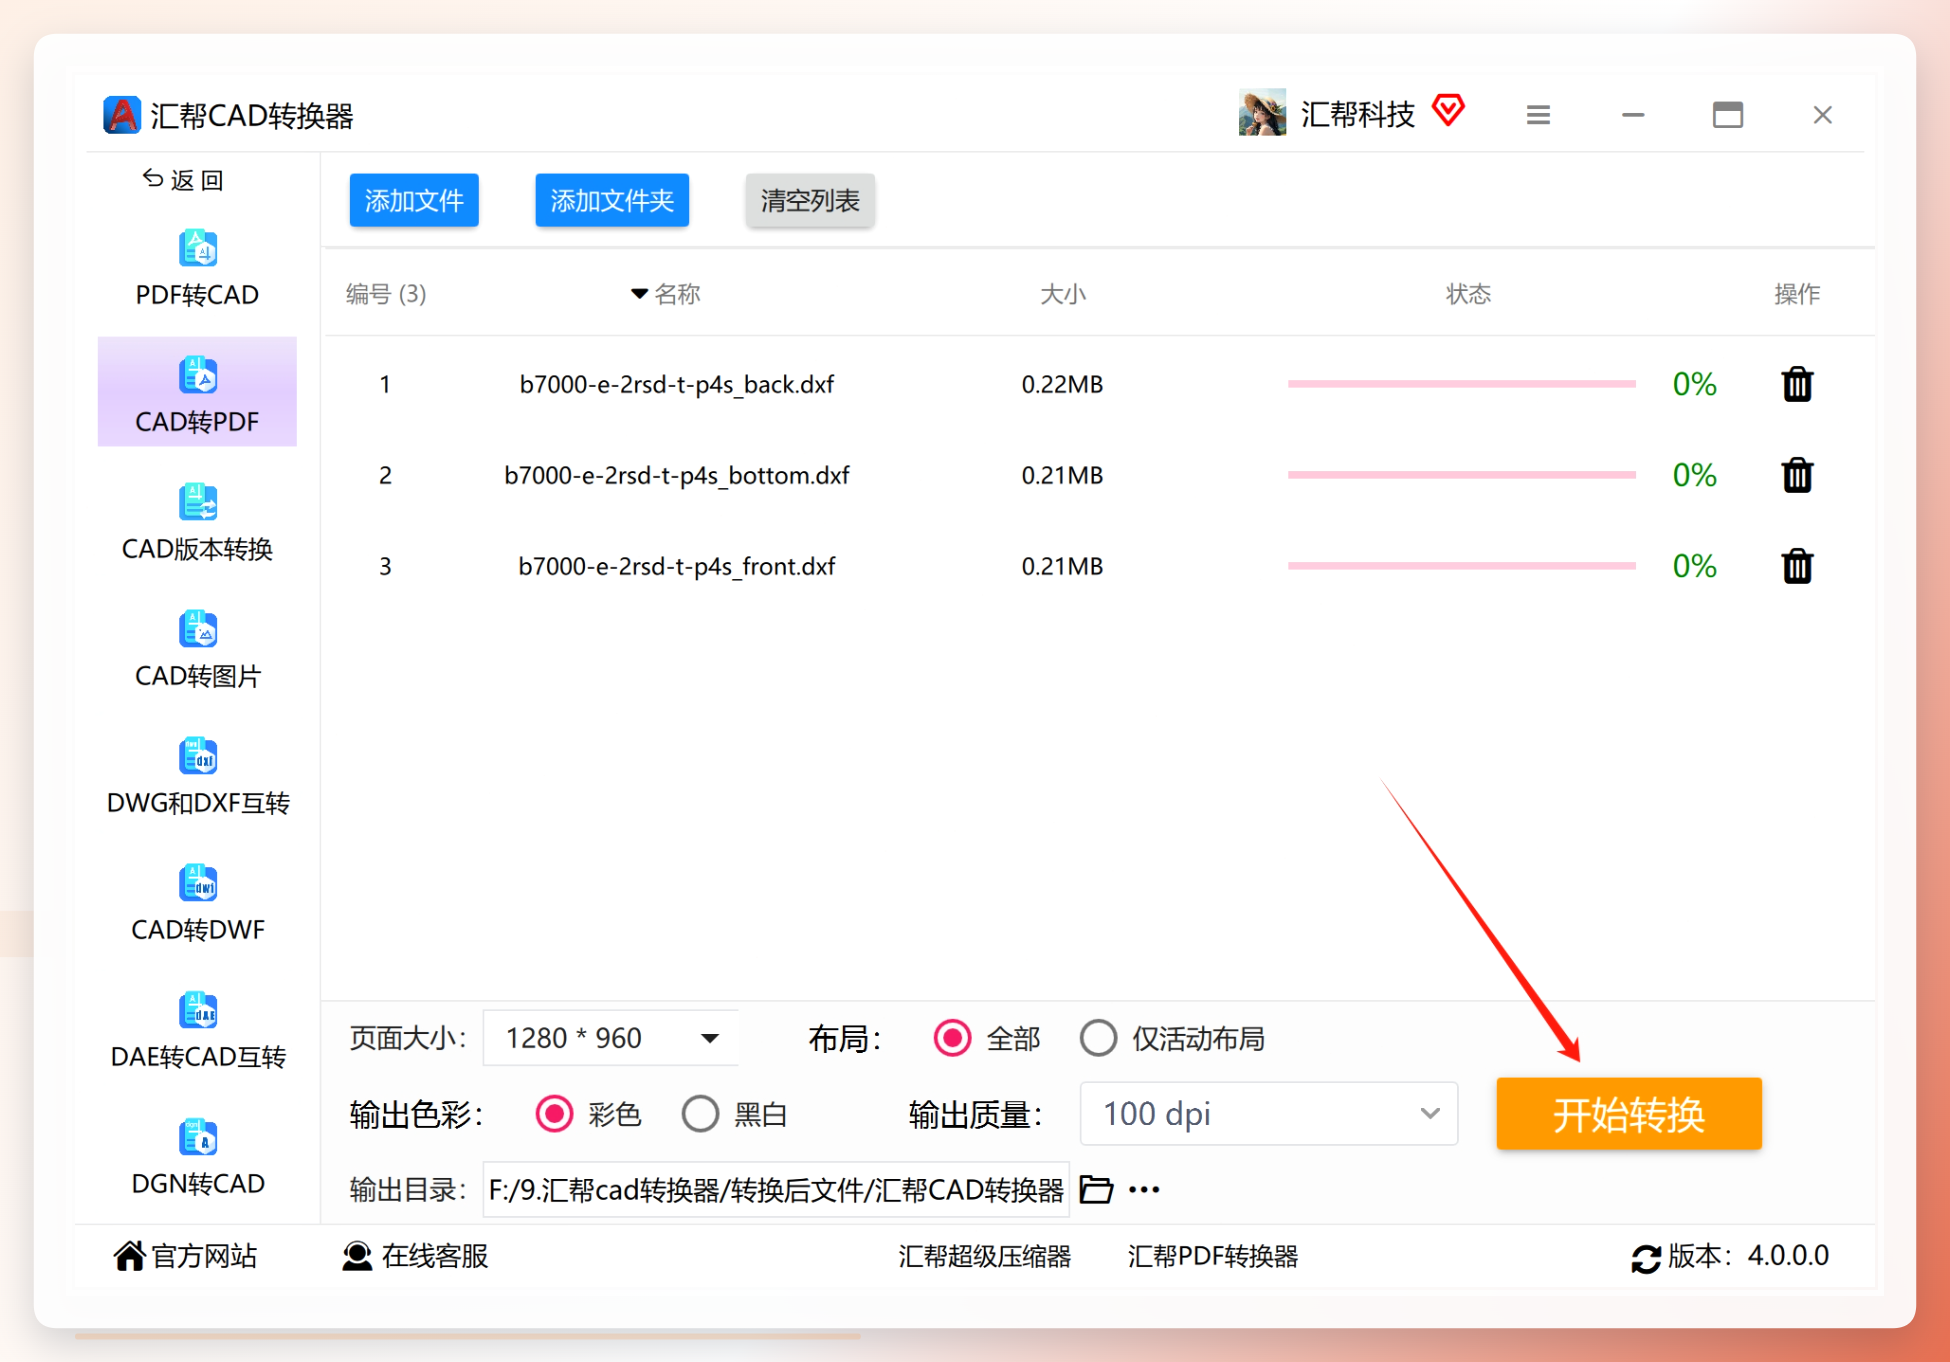Click the three-dots browse output directory icon
This screenshot has height=1362, width=1950.
coord(1144,1189)
